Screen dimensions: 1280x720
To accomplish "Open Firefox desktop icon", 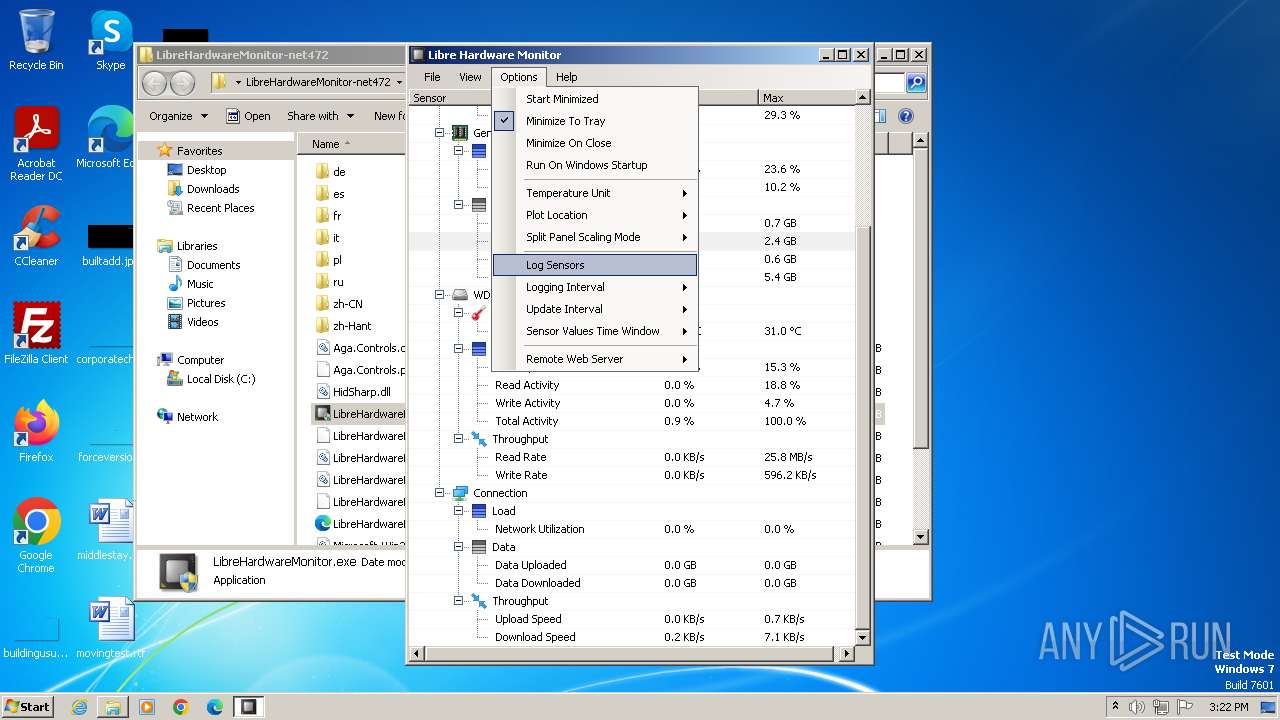I will point(36,432).
